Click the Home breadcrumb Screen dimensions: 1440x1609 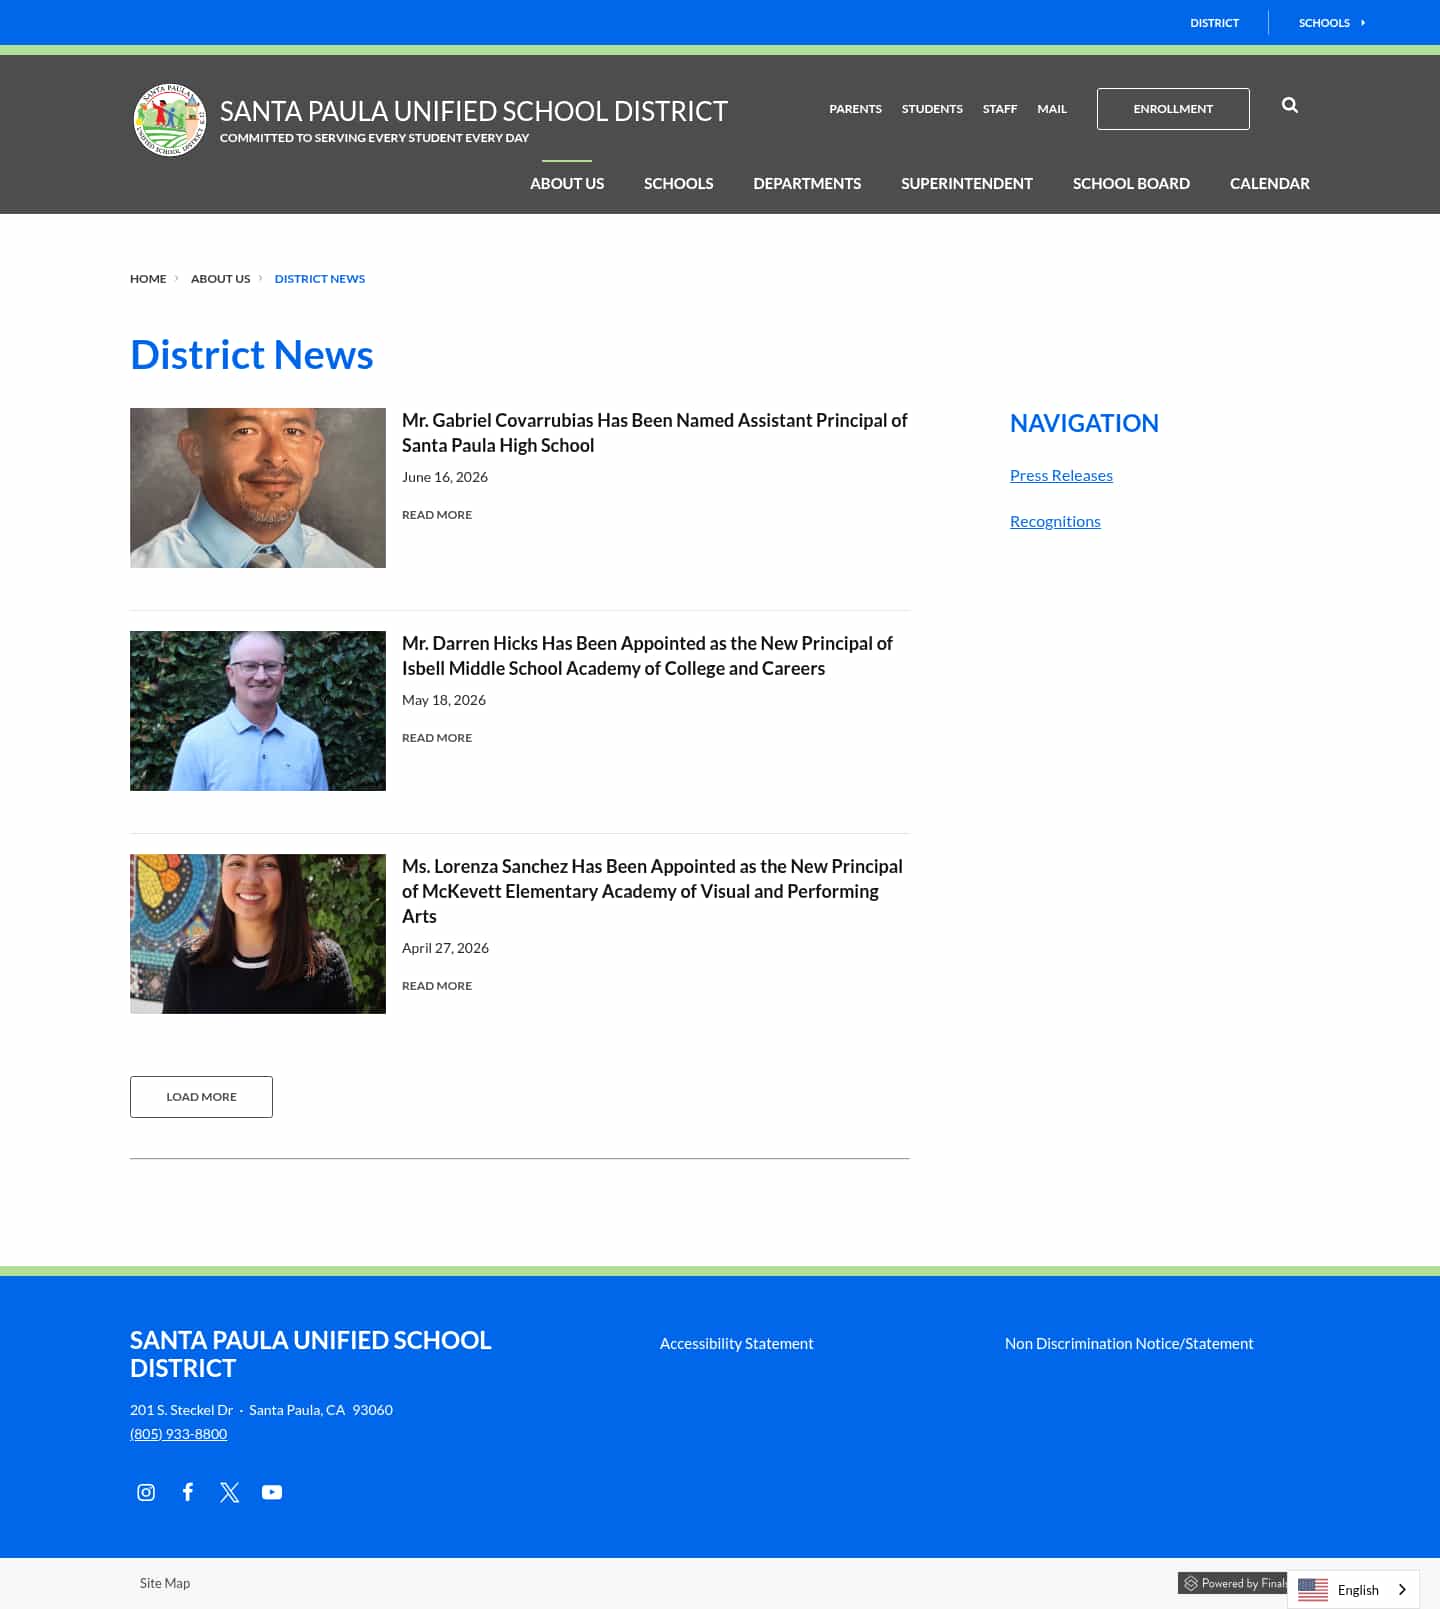(x=148, y=279)
